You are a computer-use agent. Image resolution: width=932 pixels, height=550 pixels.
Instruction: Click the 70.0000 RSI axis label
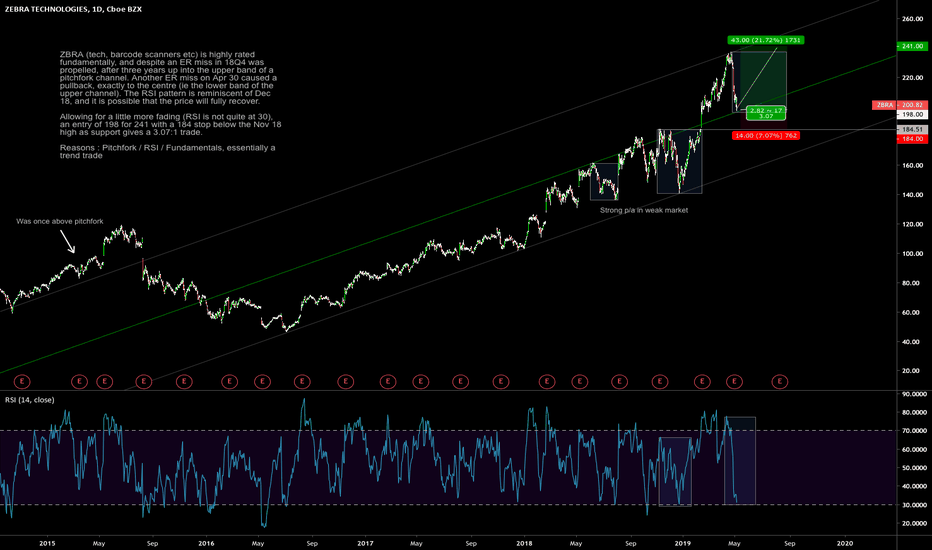914,430
